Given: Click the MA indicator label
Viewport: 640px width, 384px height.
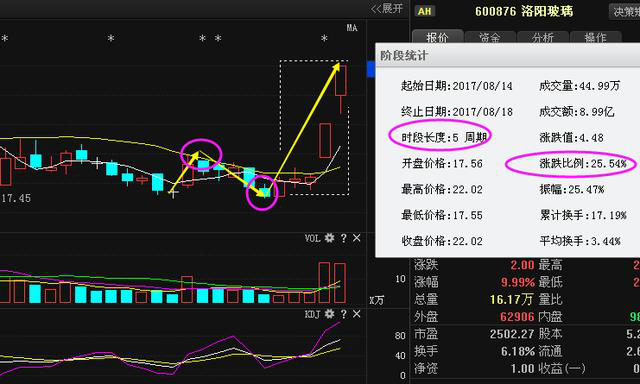Looking at the screenshot, I should (x=352, y=28).
